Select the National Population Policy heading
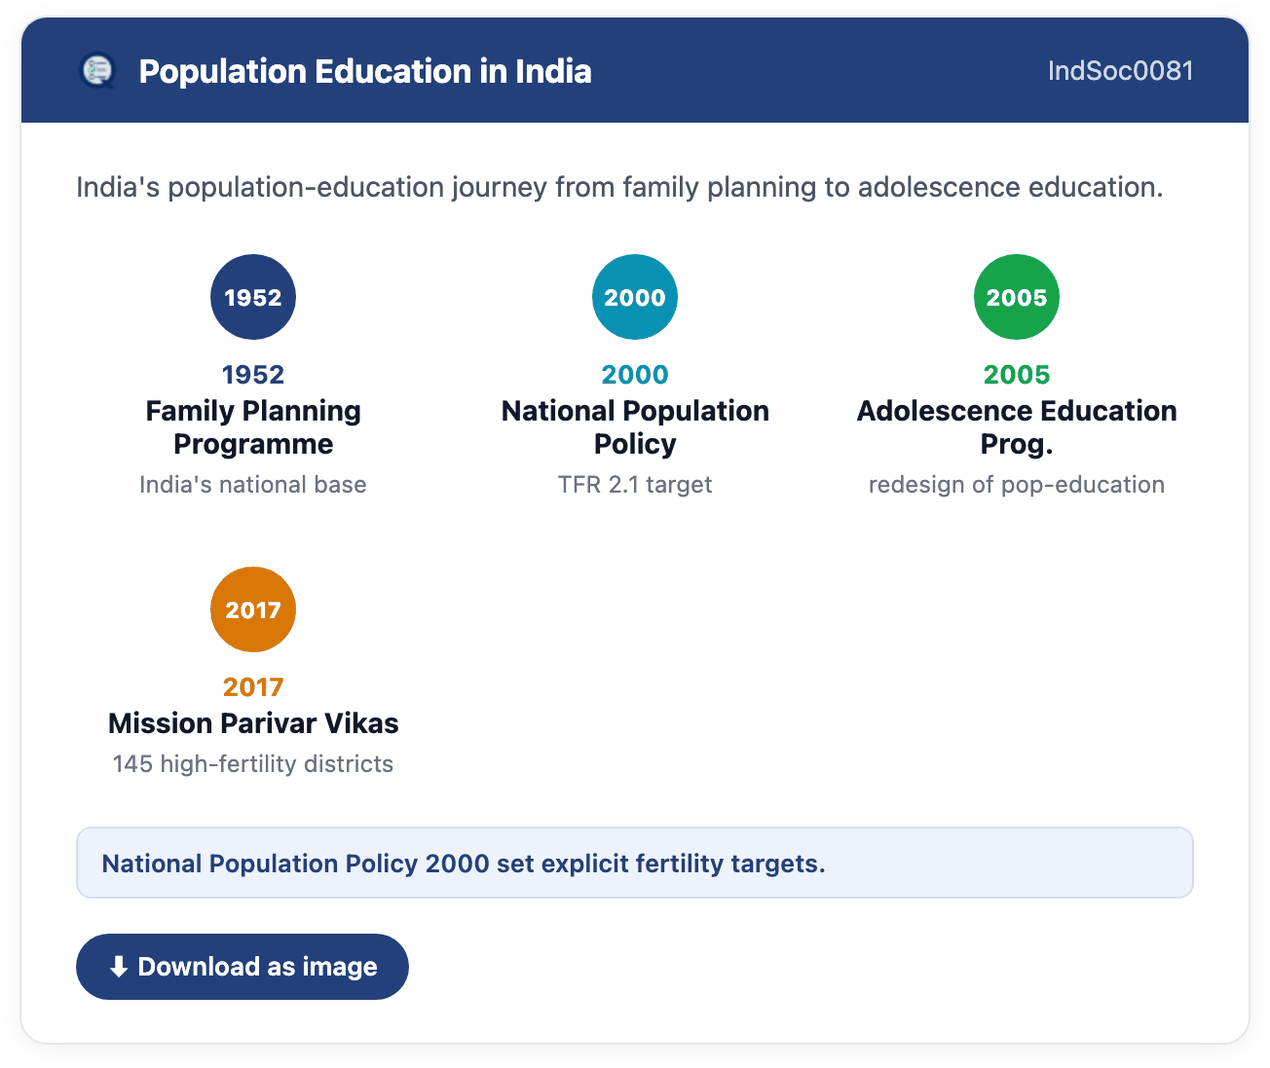Screen dimensions: 1270x1068 (x=635, y=427)
